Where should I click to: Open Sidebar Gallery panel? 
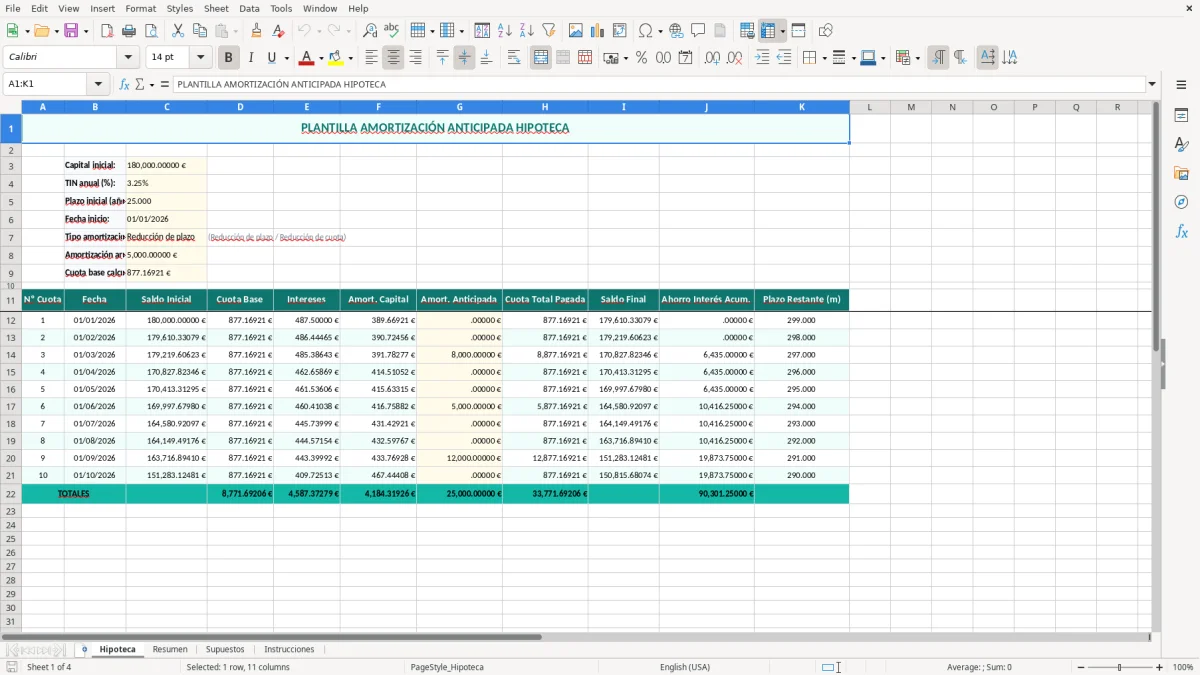click(x=1182, y=174)
